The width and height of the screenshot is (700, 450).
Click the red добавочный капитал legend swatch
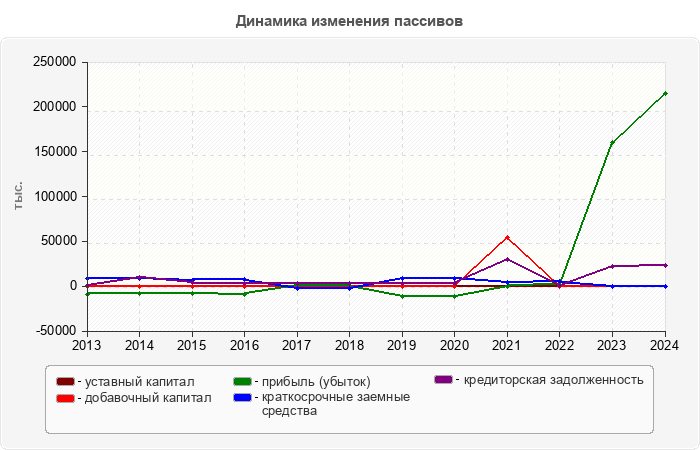(x=65, y=397)
